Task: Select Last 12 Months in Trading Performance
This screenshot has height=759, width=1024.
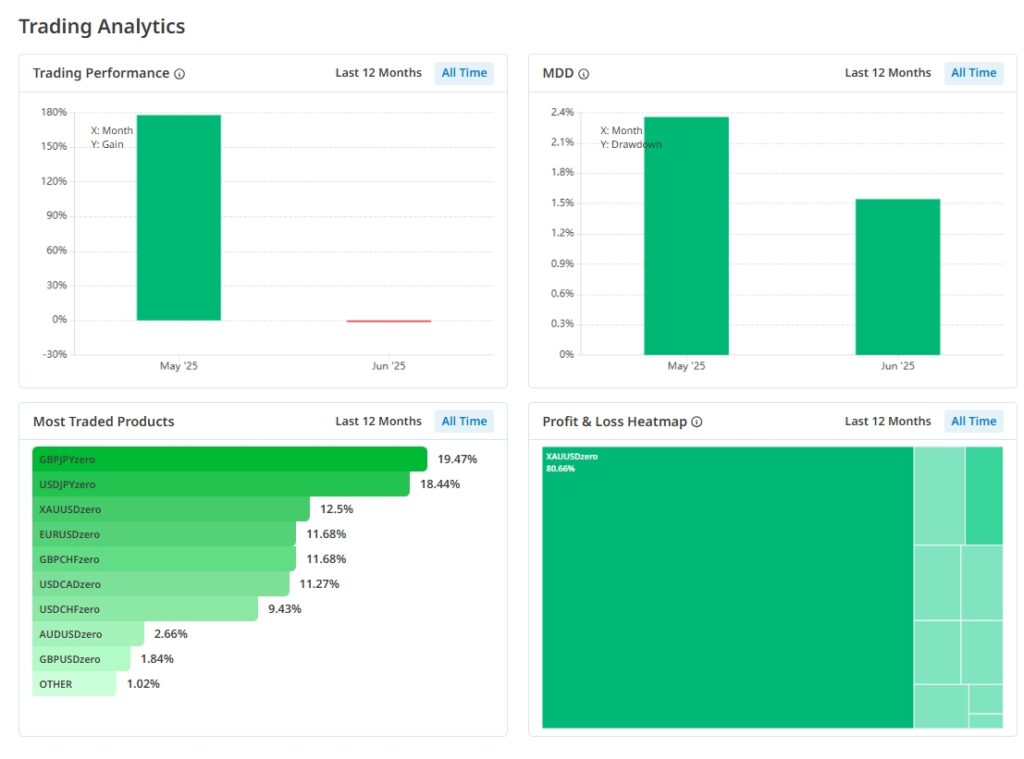Action: click(378, 73)
